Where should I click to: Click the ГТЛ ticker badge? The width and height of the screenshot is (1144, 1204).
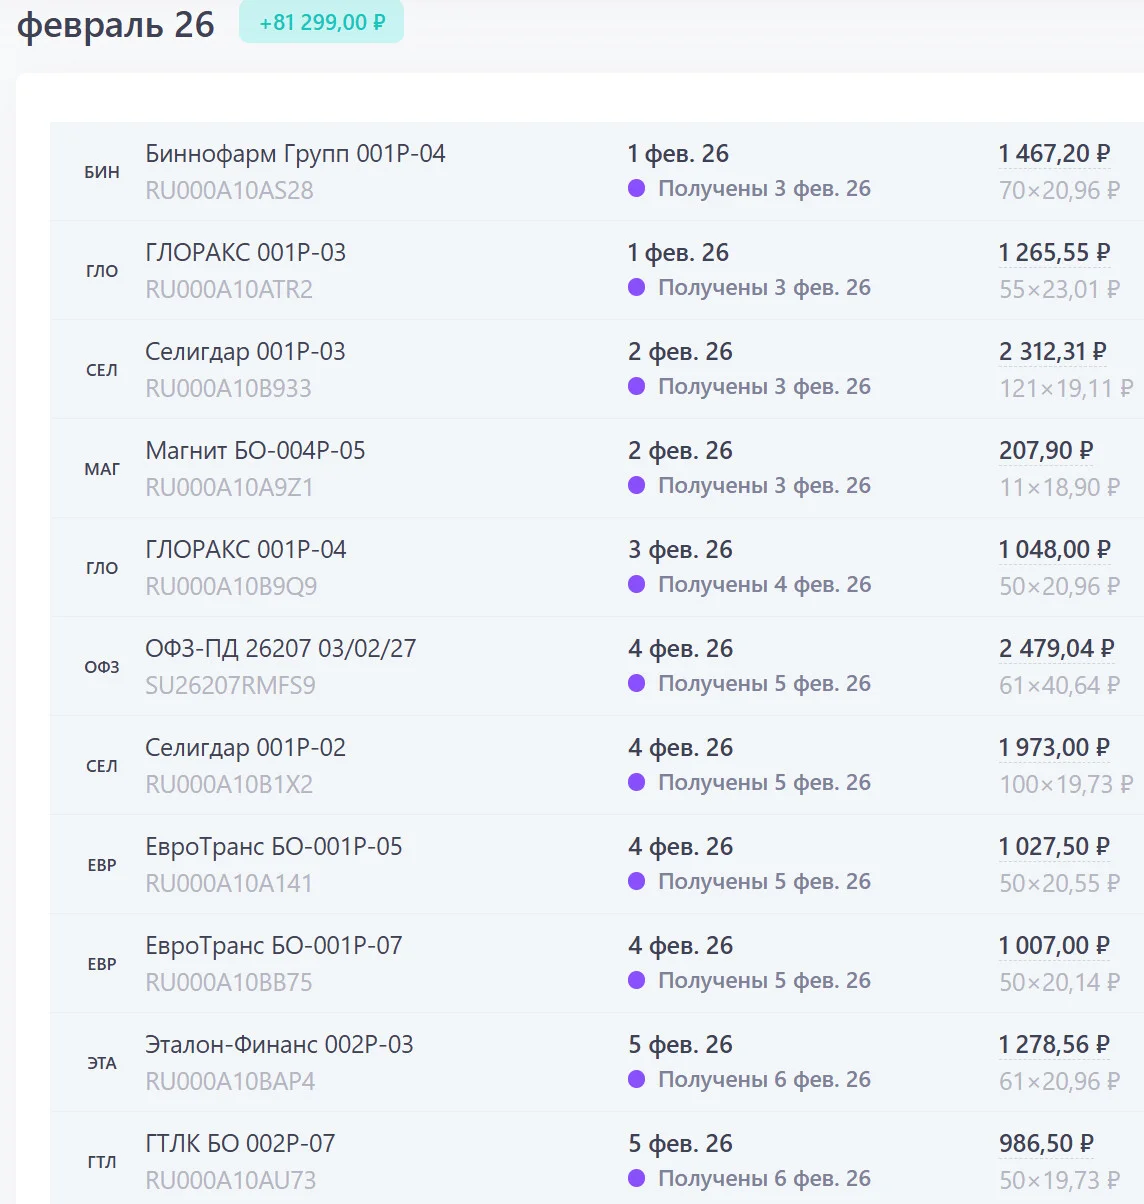[x=102, y=1162]
